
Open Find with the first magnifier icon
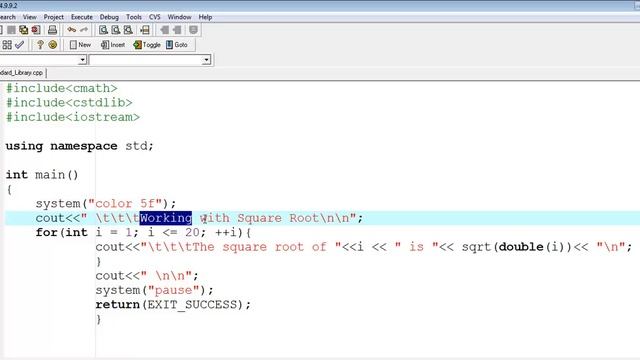103,30
